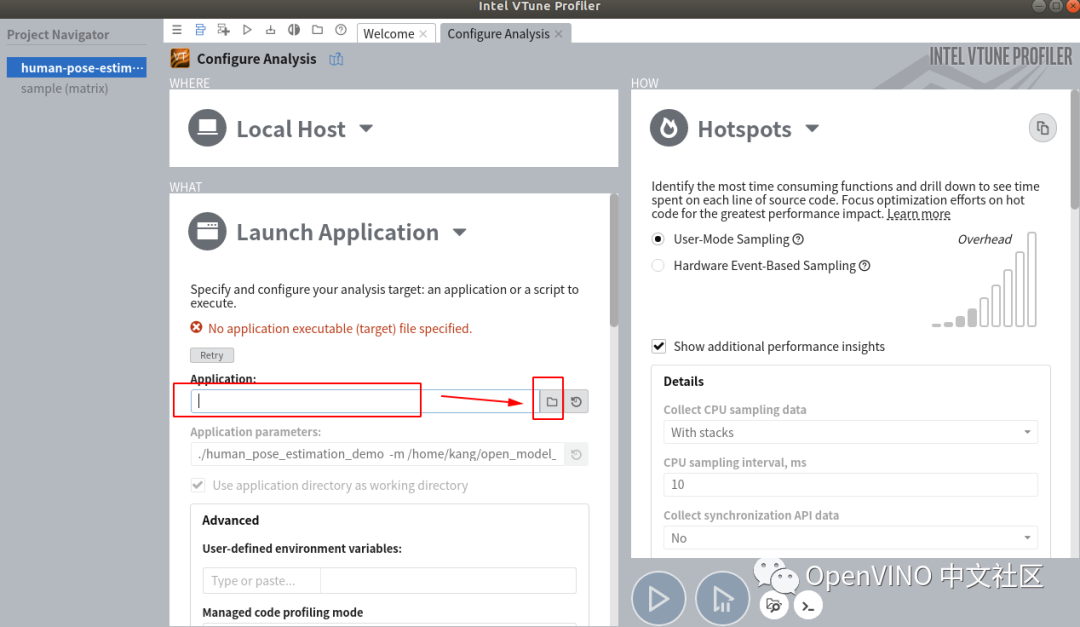Screen dimensions: 1080x627
Task: Click the Open Result folder icon in the toolbar
Action: point(318,30)
